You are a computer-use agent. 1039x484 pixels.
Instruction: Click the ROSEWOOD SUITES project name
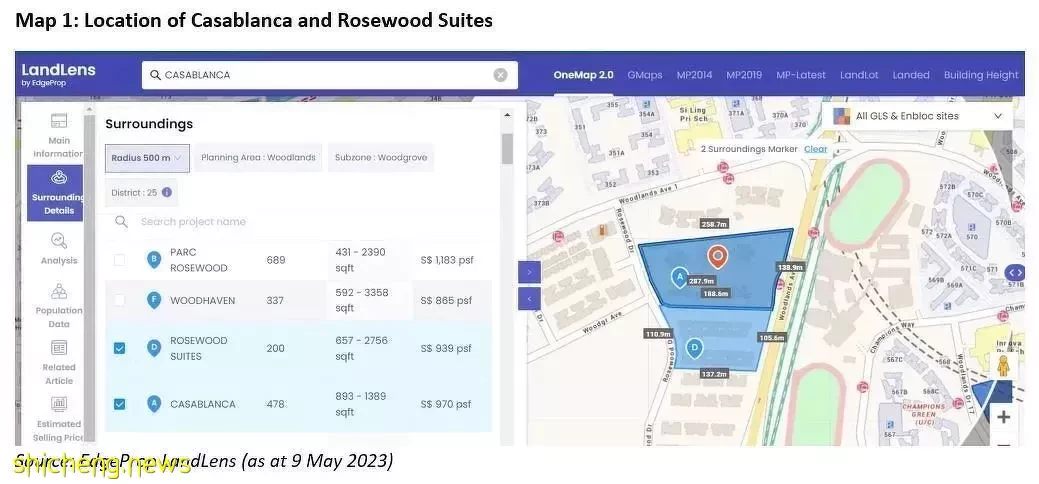[199, 348]
